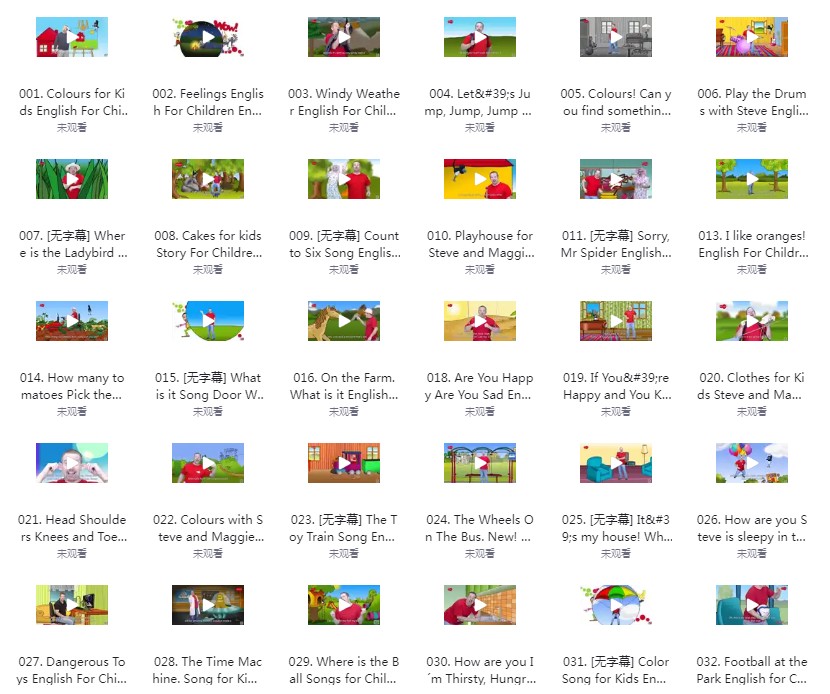Click title '028. The Time Machine. Song for Ki...'
830x694 pixels.
coord(207,670)
